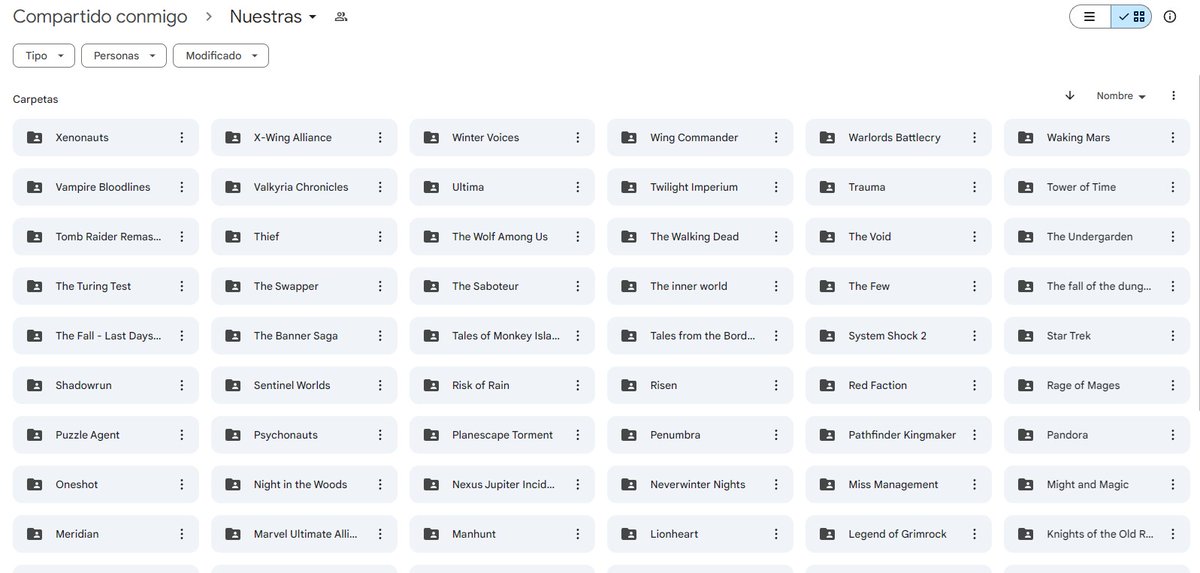Screen dimensions: 1200x573
Task: Open The Saboteur folder
Action: 502,286
